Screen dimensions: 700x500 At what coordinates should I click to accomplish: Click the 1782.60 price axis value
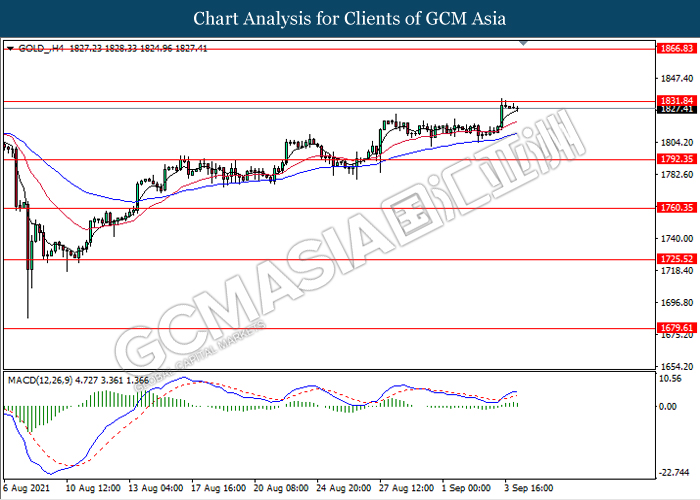tap(677, 175)
